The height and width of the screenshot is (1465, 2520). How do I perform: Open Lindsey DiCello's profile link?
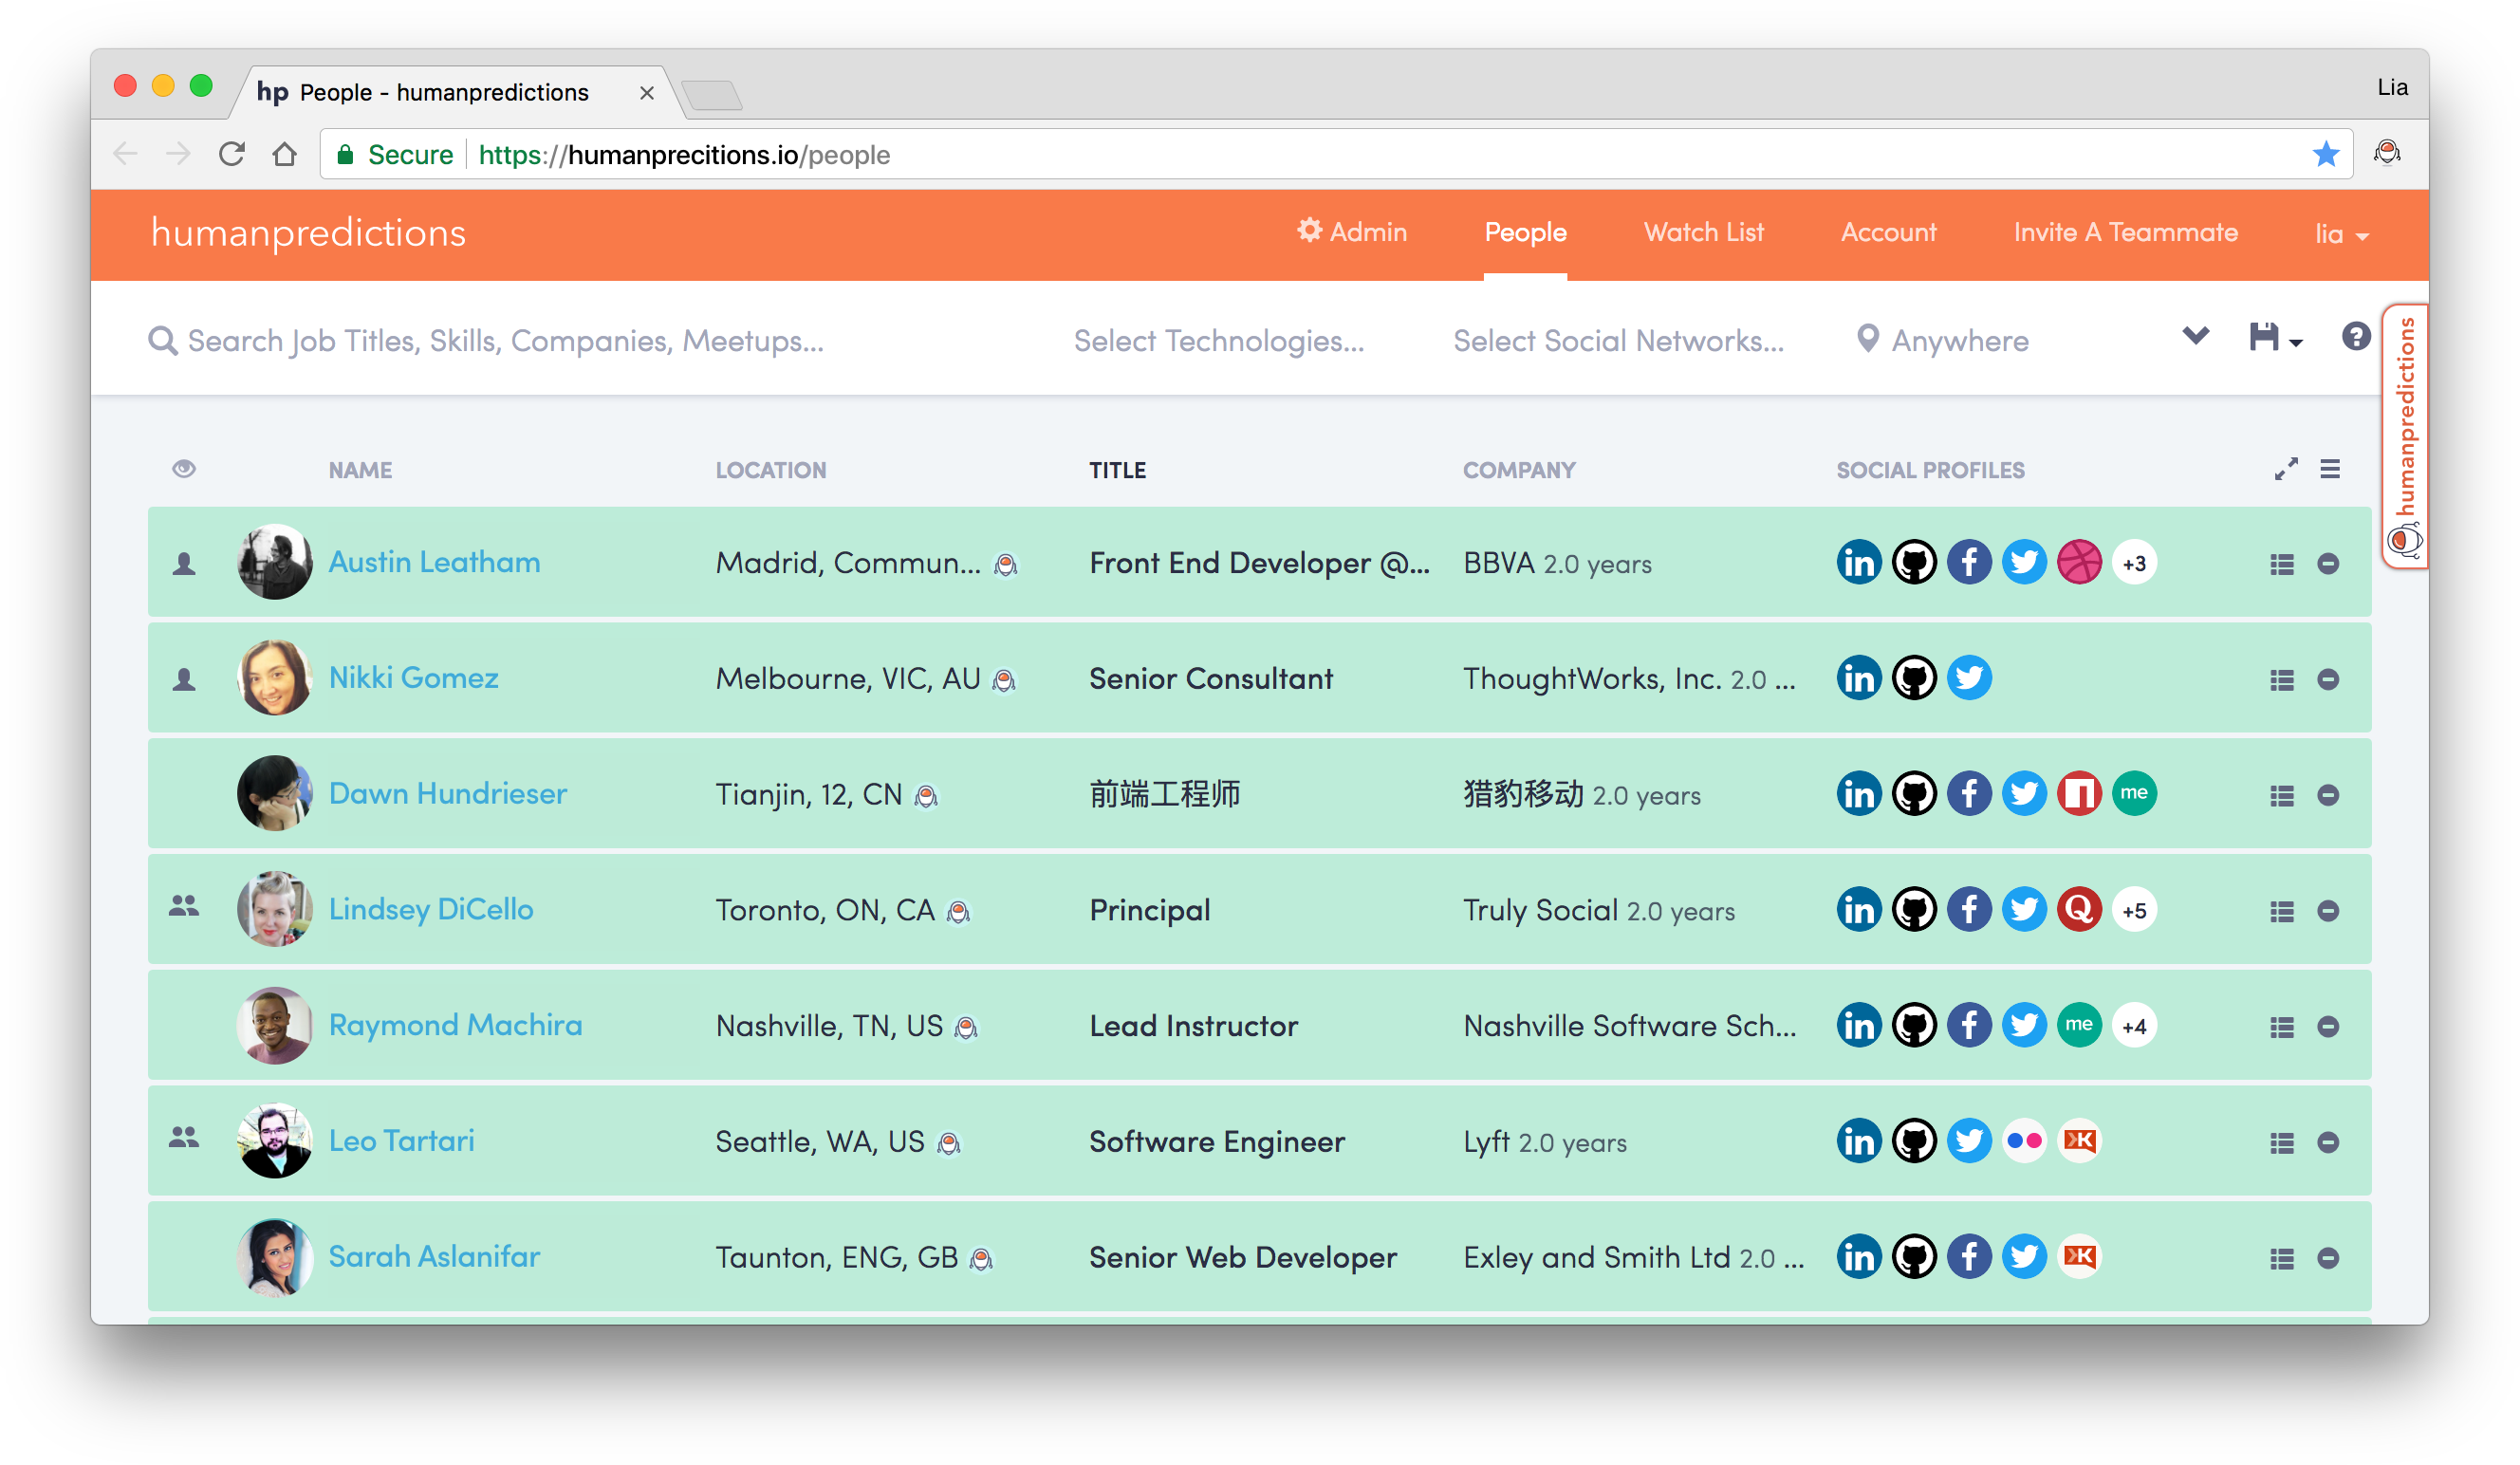430,909
